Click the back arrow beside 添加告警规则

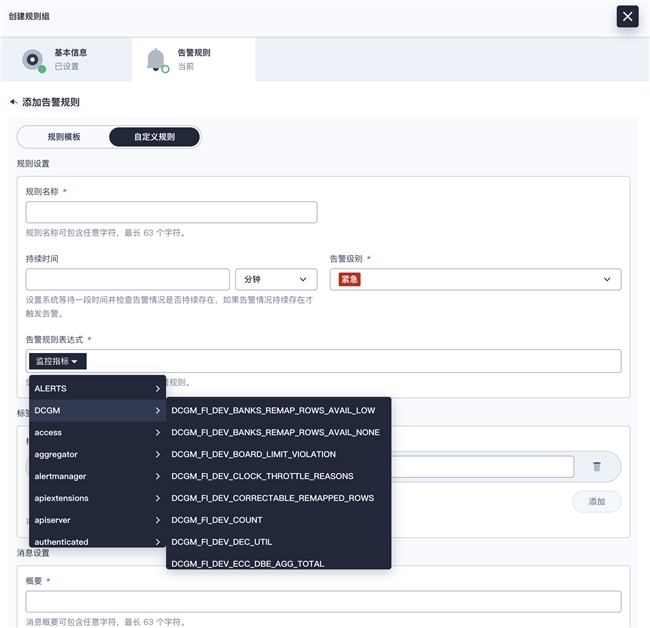click(14, 102)
